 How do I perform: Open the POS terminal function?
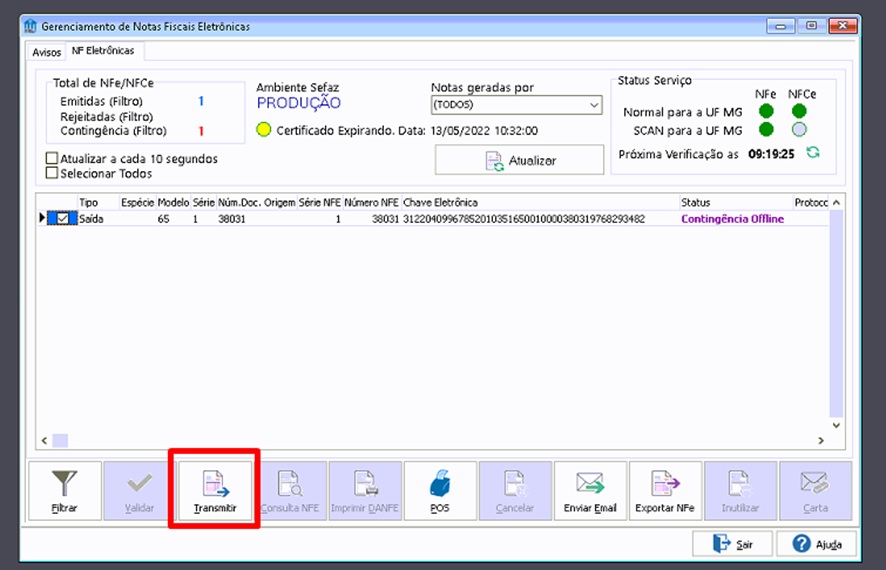tap(440, 490)
